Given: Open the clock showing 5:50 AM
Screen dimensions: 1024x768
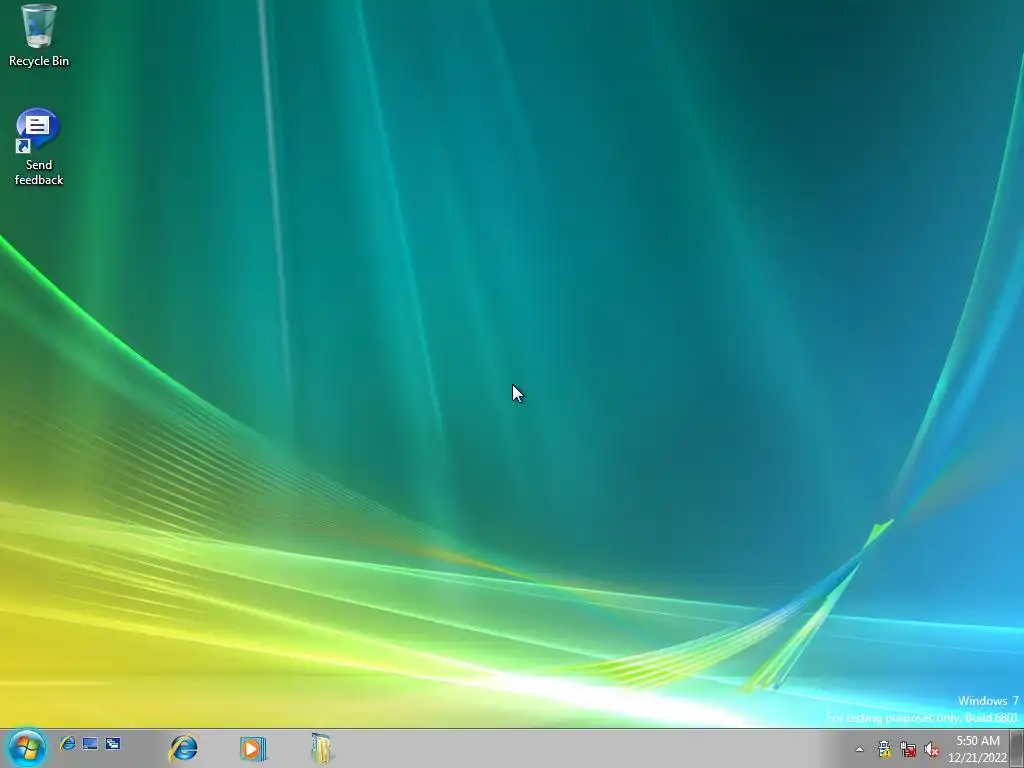Looking at the screenshot, I should pos(978,748).
